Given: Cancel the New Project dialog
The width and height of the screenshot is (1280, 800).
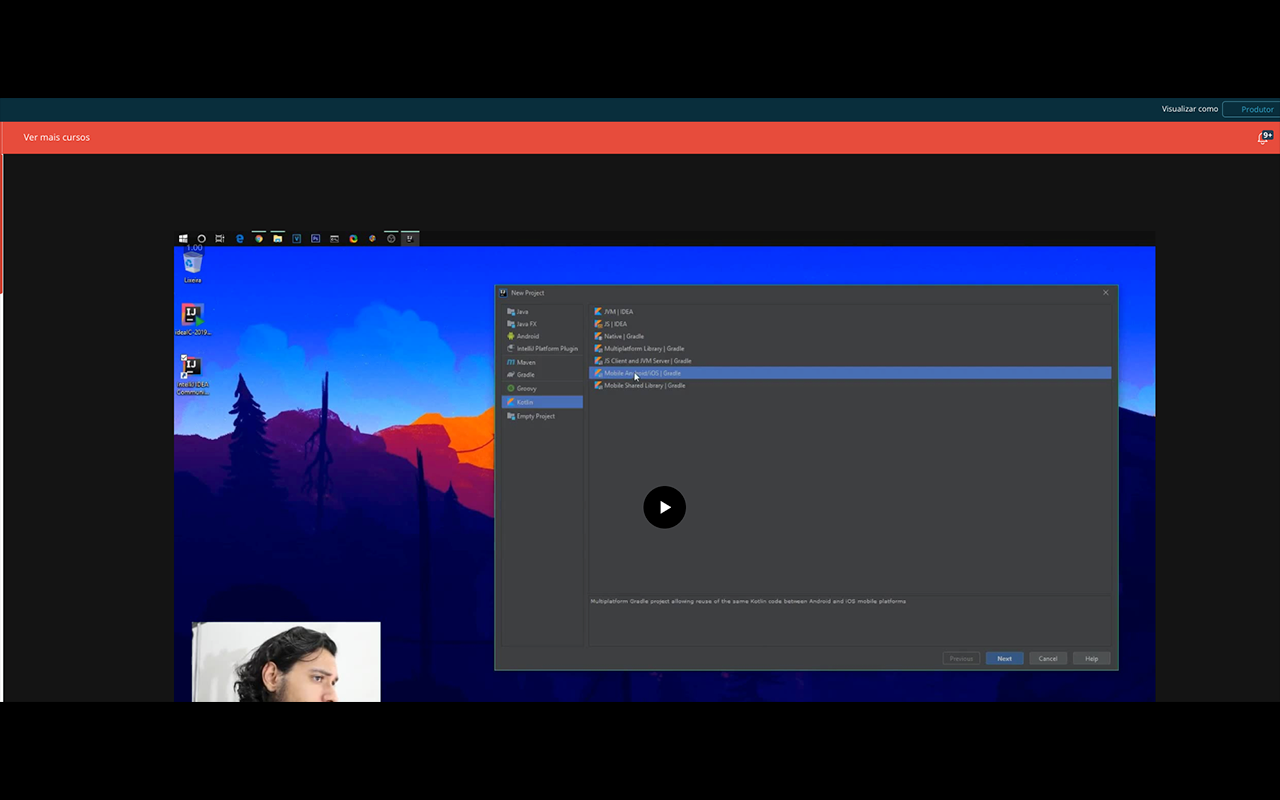Looking at the screenshot, I should click(1048, 658).
